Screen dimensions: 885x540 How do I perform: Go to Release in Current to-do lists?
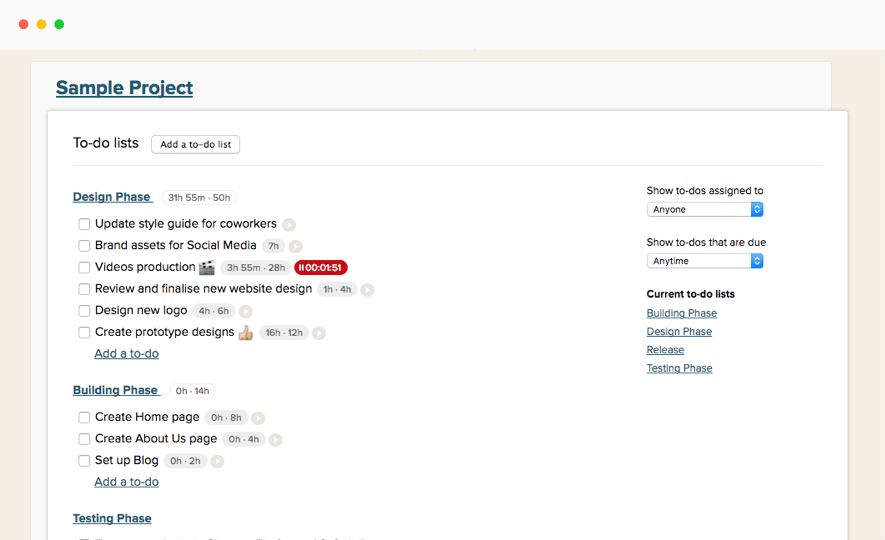click(x=665, y=350)
